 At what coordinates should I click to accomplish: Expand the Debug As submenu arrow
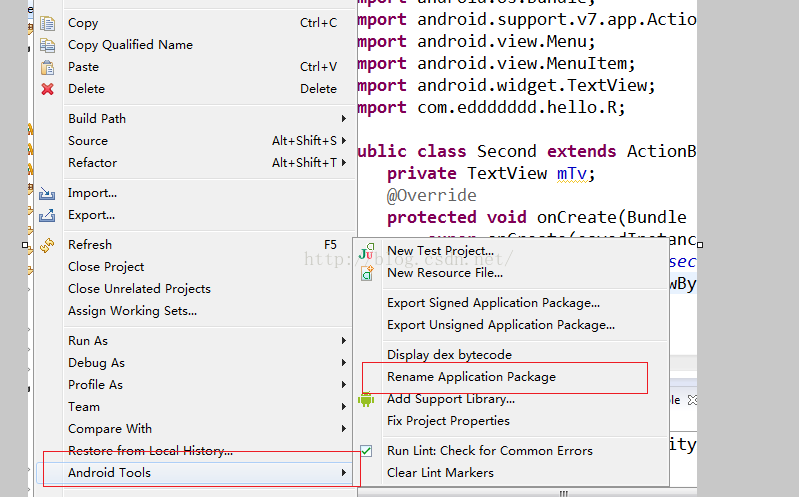tap(344, 362)
